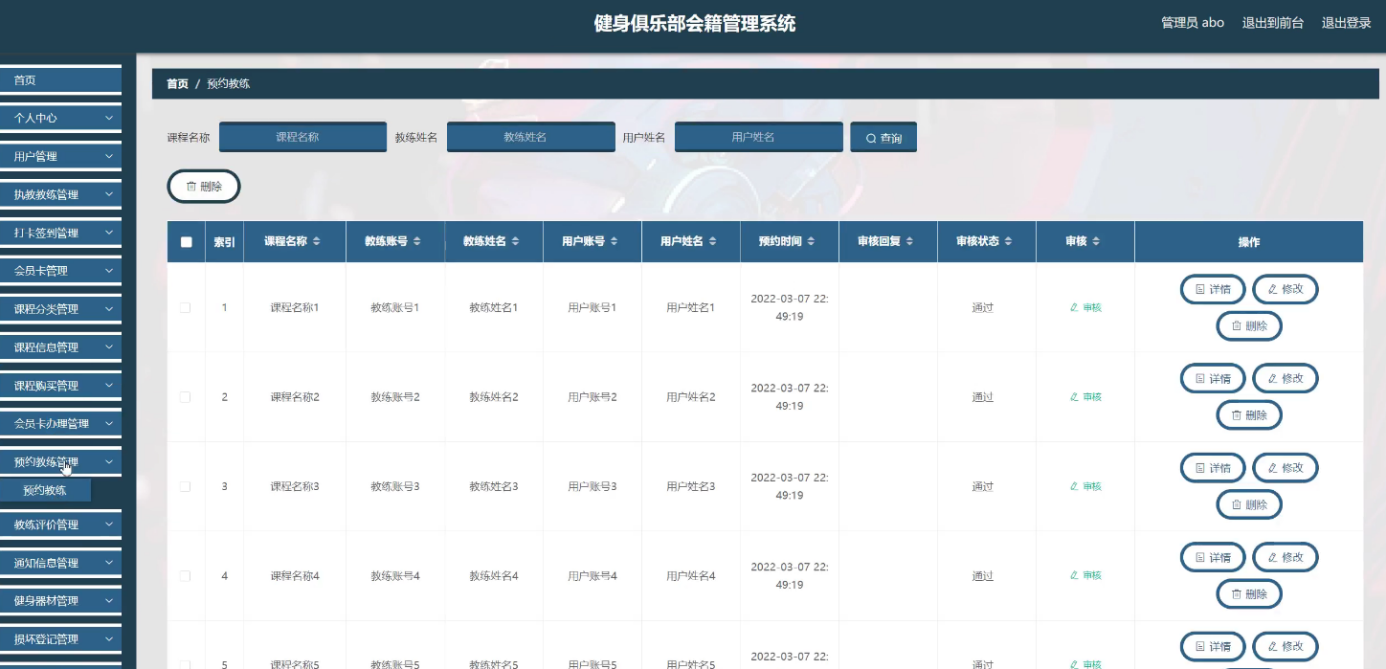The height and width of the screenshot is (669, 1386).
Task: Tick the checkbox for row 2
Action: tap(185, 397)
